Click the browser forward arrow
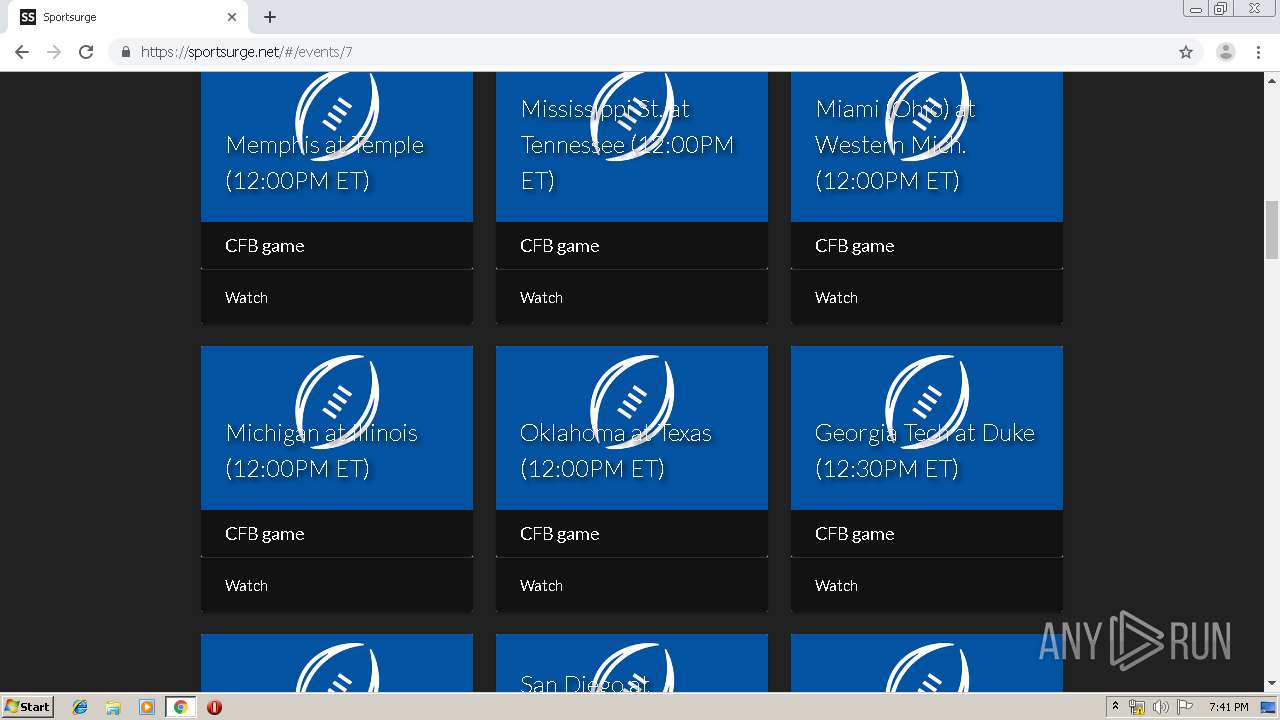The height and width of the screenshot is (720, 1280). (54, 52)
